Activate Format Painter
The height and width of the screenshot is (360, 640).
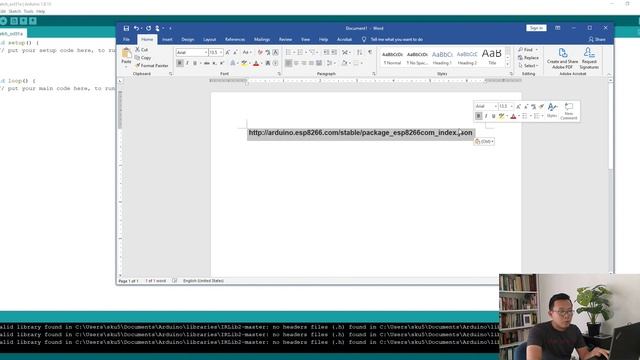pos(151,65)
